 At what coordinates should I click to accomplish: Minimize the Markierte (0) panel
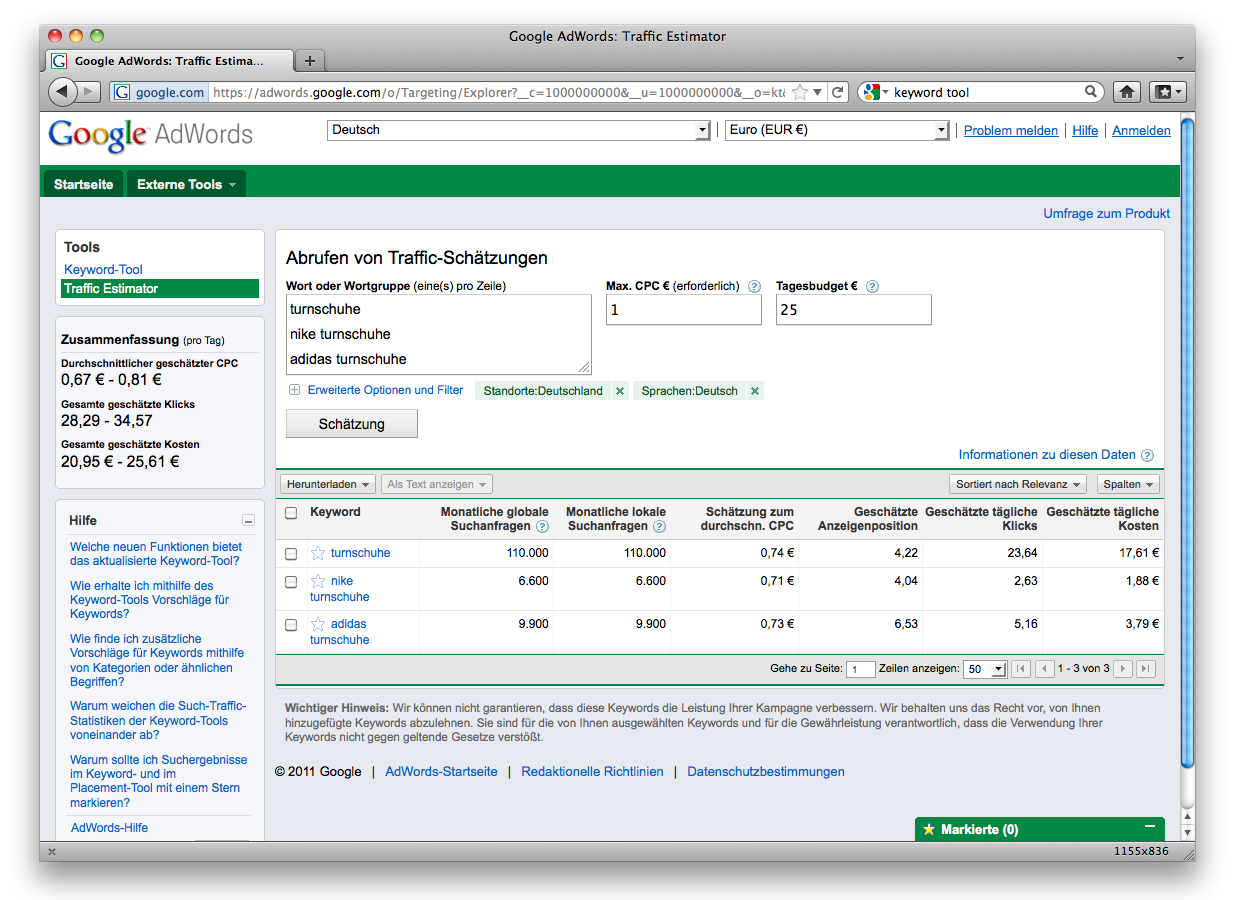pyautogui.click(x=1150, y=827)
